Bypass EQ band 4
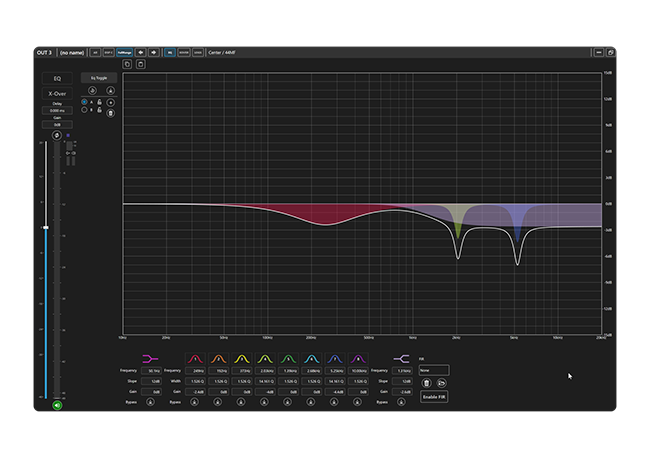Screen dimensions: 650x459 pyautogui.click(x=264, y=402)
